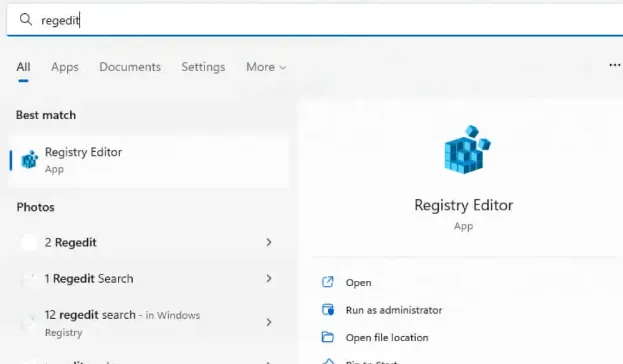The width and height of the screenshot is (623, 364).
Task: Switch to the Settings tab
Action: click(203, 67)
